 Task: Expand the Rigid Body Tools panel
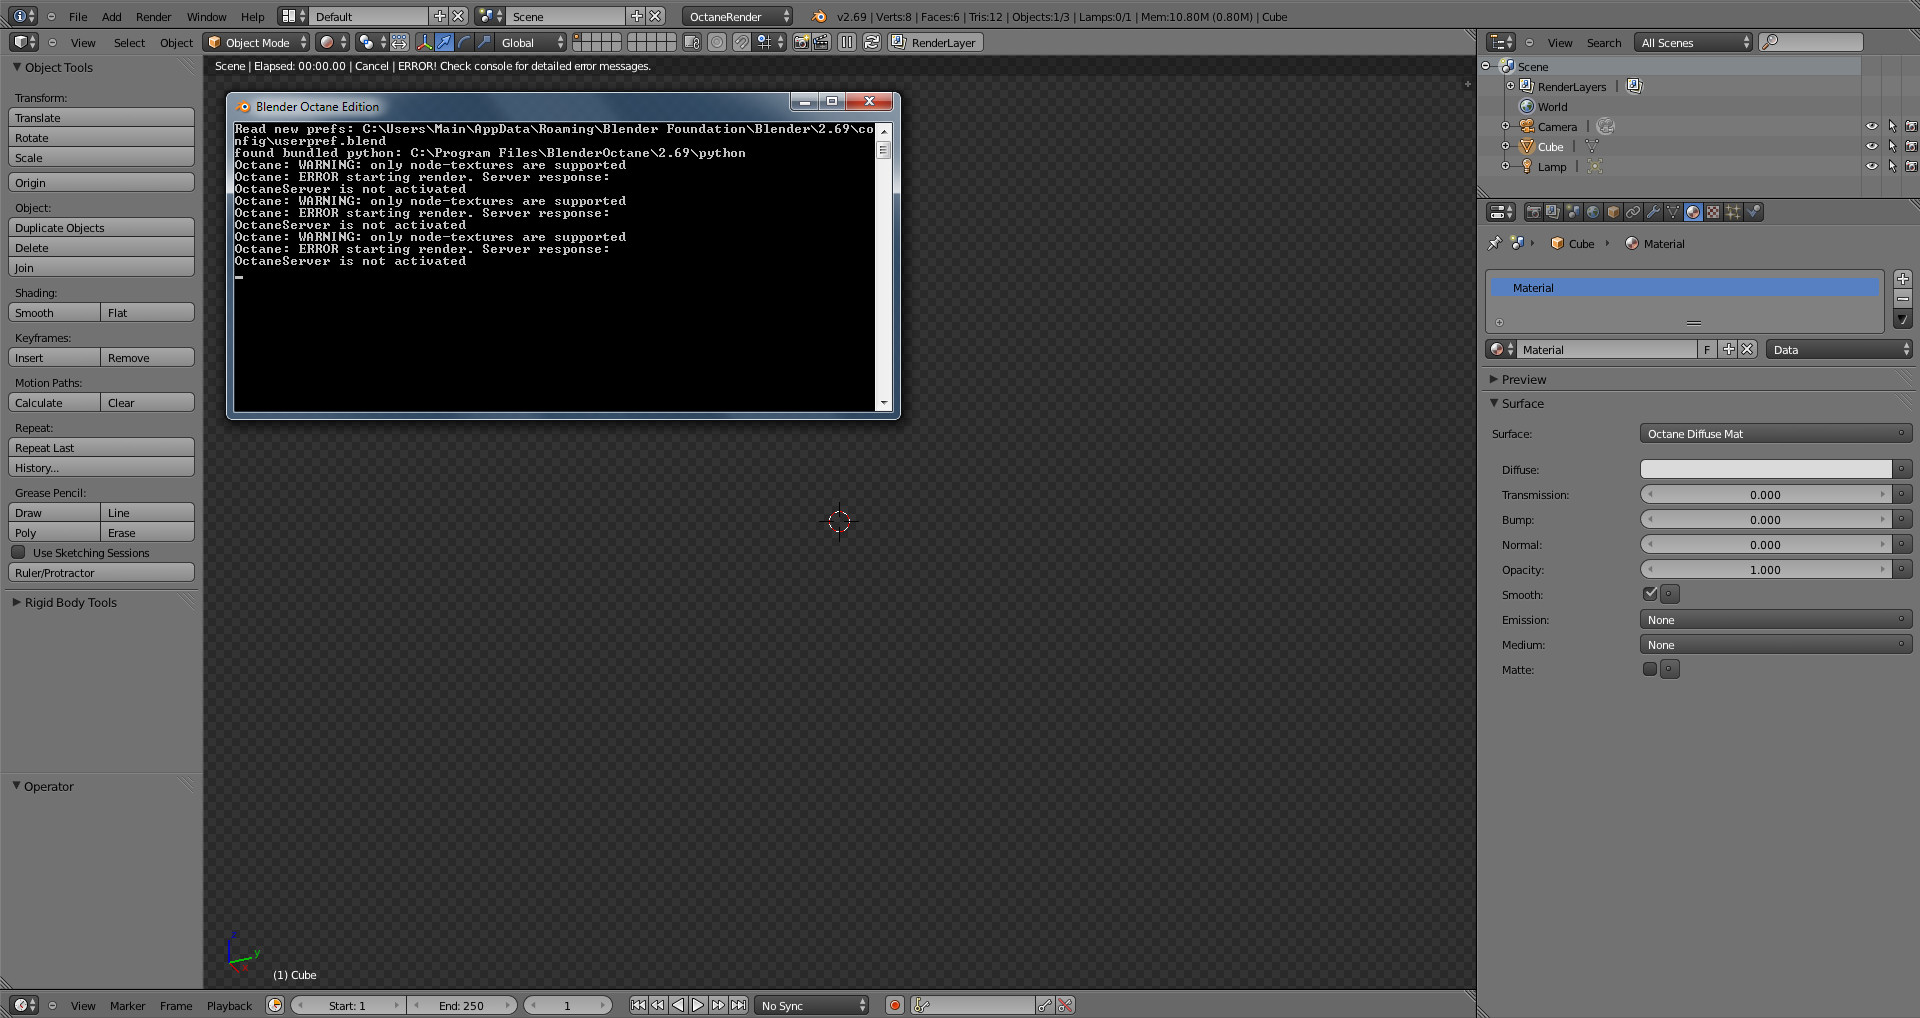(x=70, y=602)
